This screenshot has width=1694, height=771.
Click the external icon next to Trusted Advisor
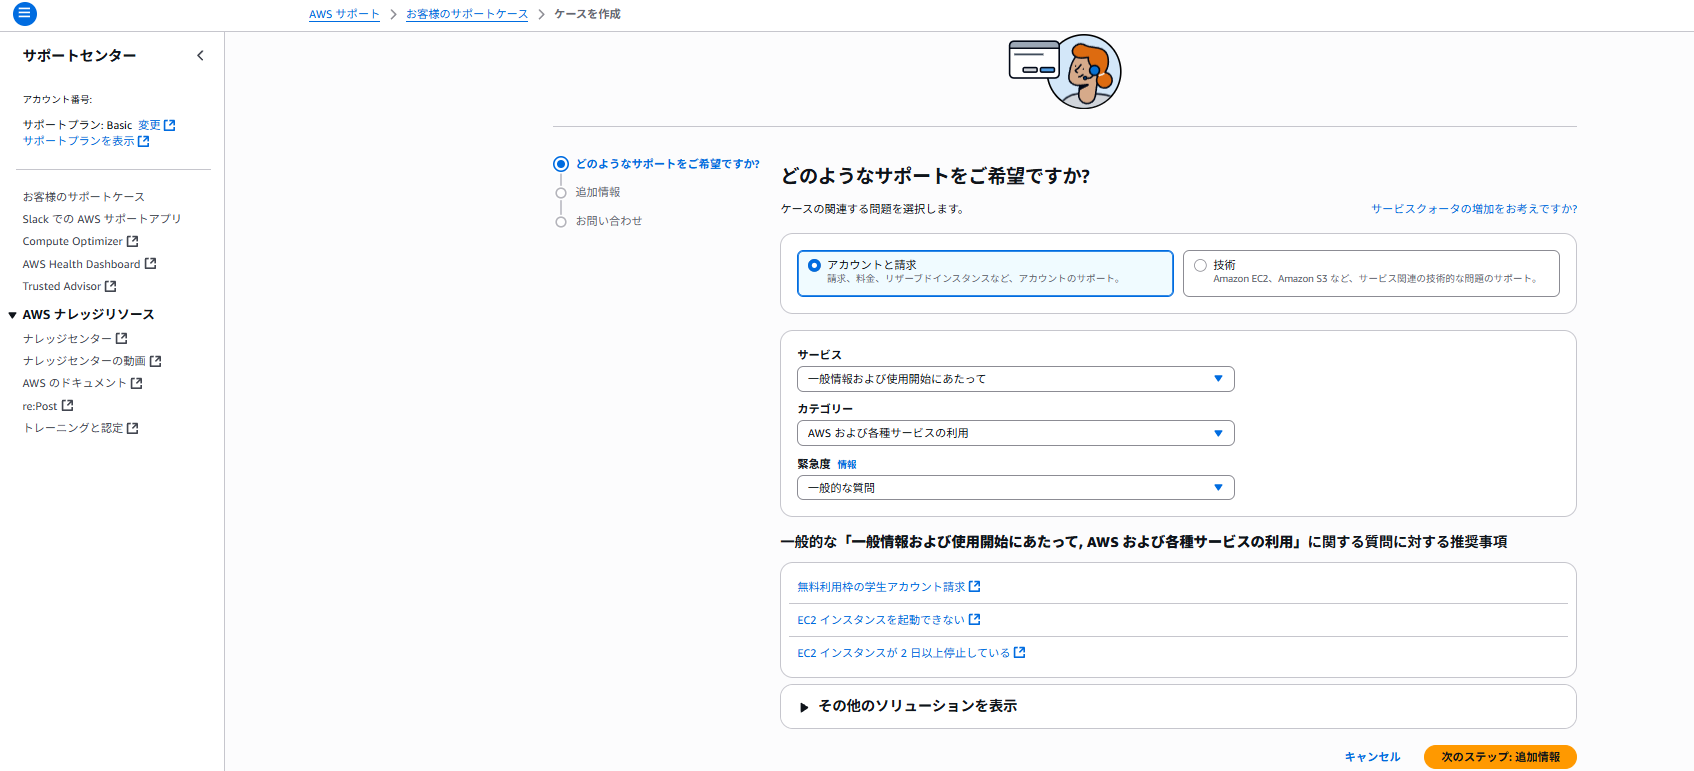[x=111, y=286]
